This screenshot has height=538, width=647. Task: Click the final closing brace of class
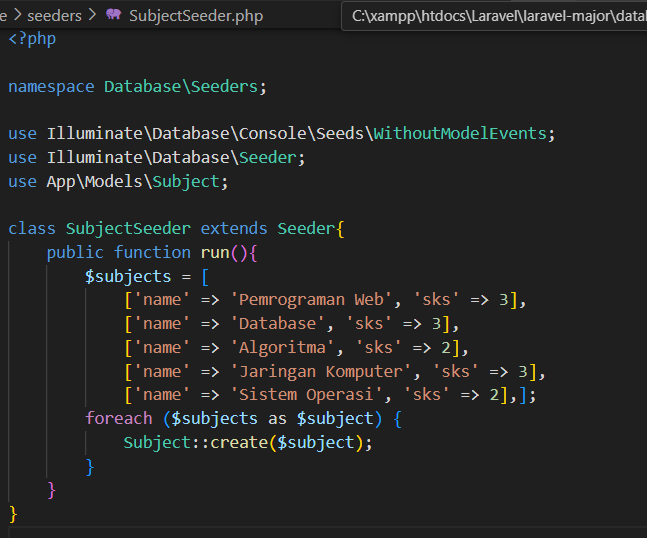click(13, 514)
